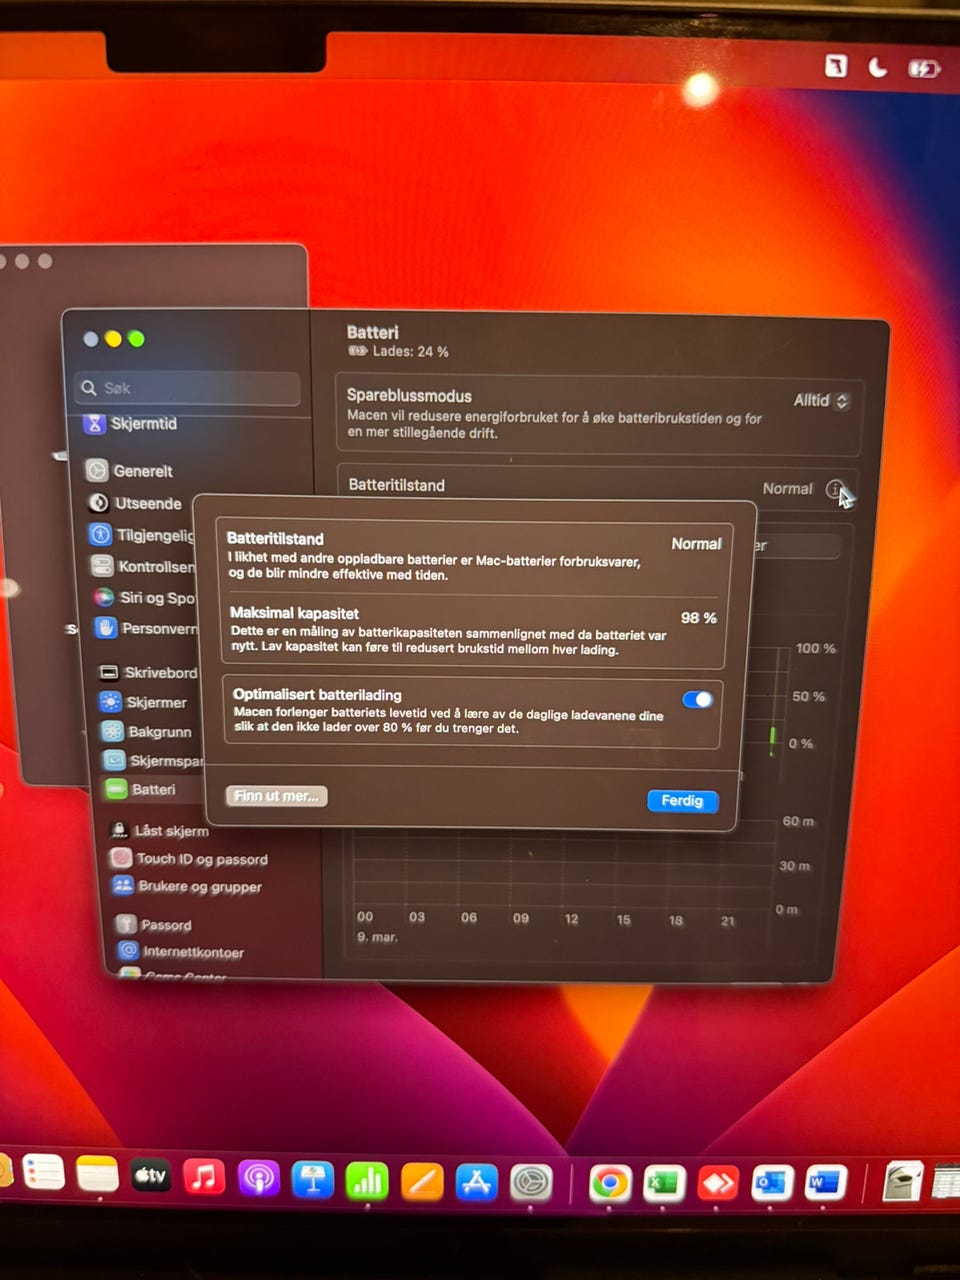Click the Maksimal kapasitet heading

click(x=294, y=613)
